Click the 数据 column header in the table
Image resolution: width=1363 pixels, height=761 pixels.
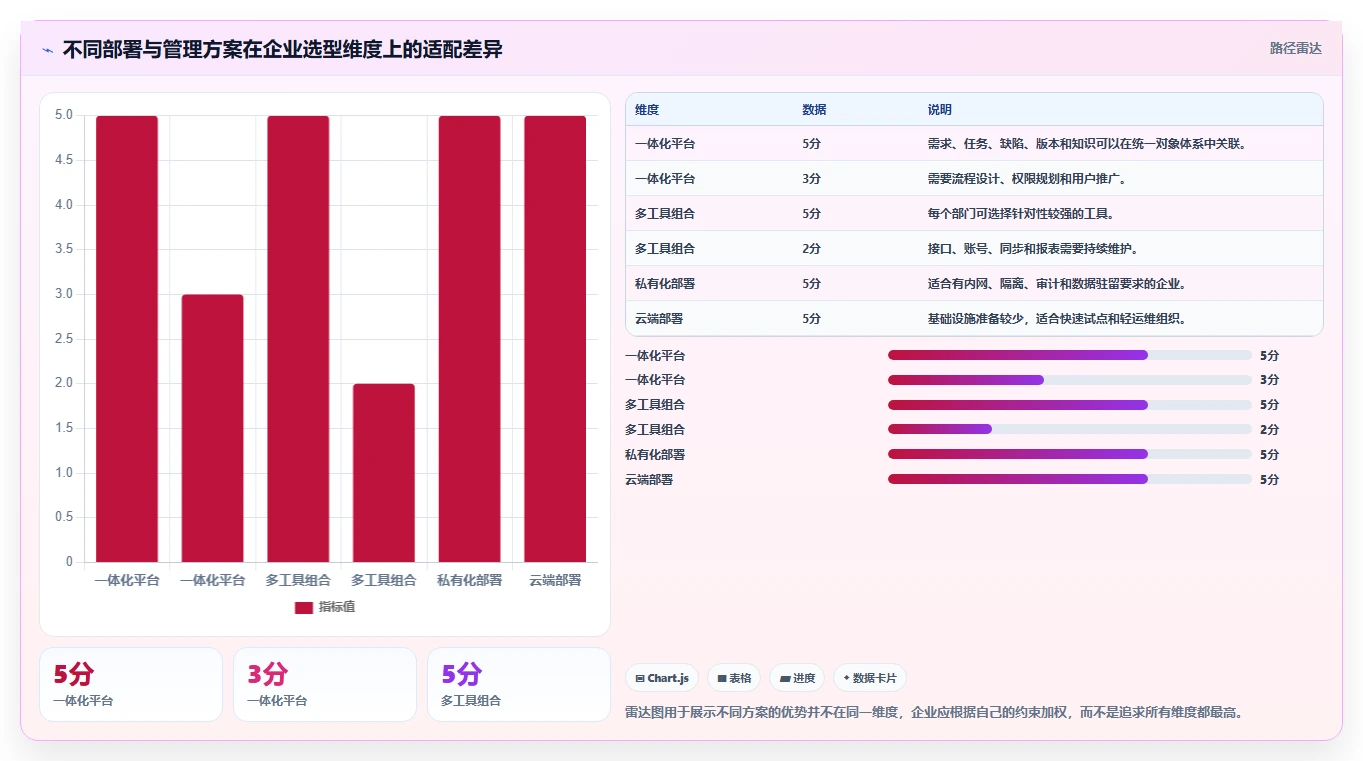[814, 110]
